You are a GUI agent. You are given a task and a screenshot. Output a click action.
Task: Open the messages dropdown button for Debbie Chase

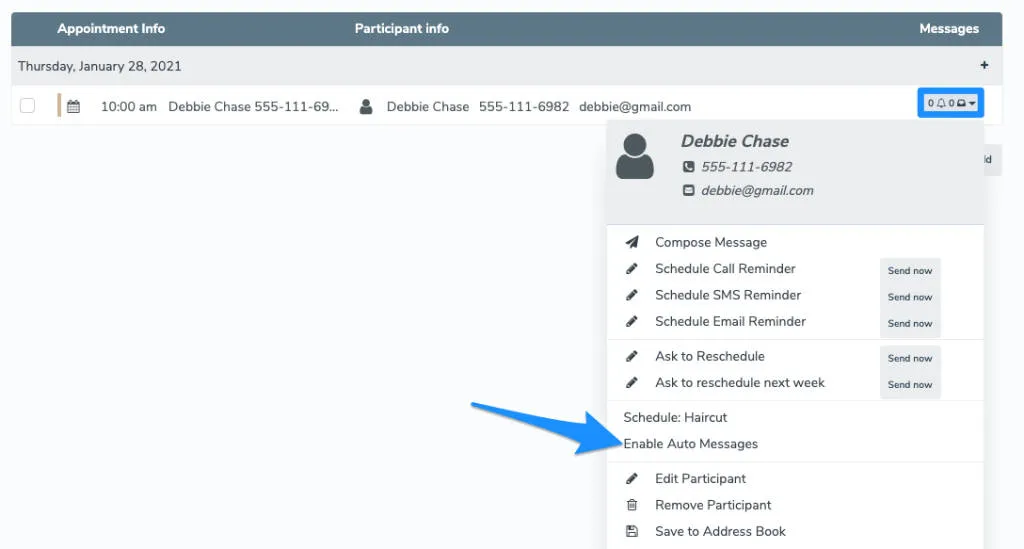(951, 103)
